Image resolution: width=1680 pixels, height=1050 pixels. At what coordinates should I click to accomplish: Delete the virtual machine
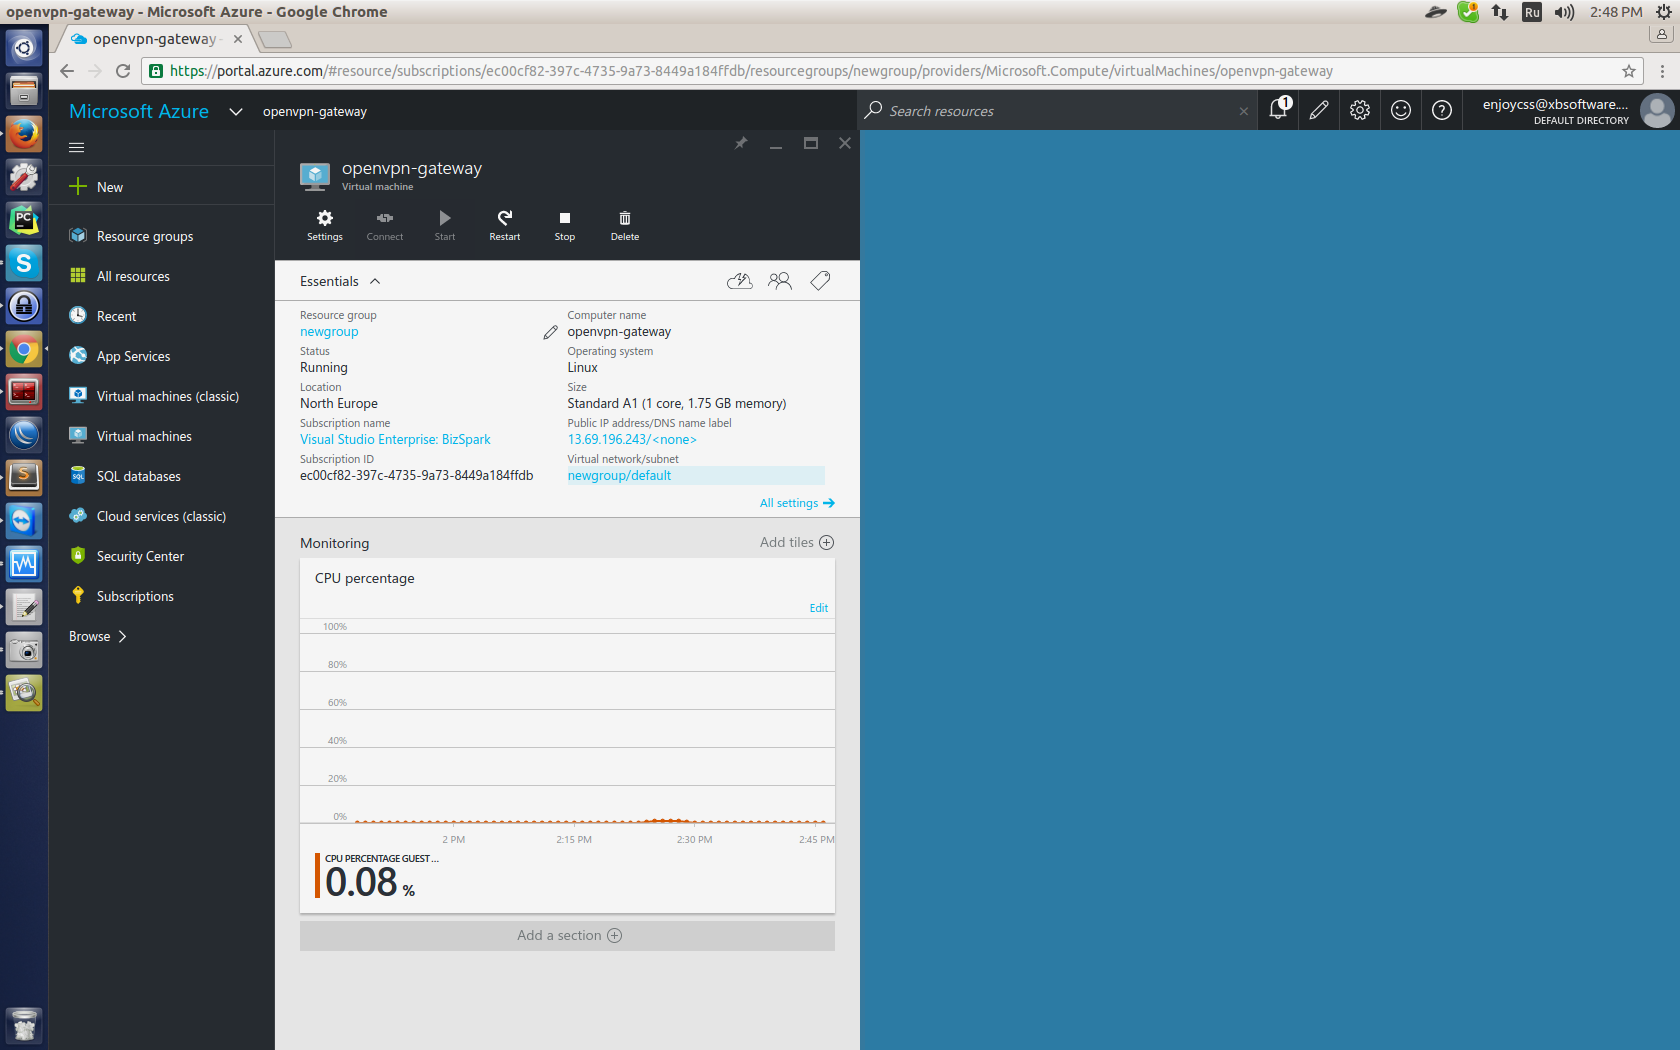pos(624,225)
